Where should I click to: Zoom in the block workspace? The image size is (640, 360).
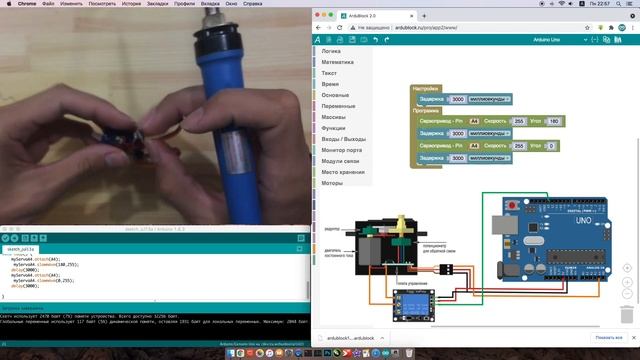[627, 282]
